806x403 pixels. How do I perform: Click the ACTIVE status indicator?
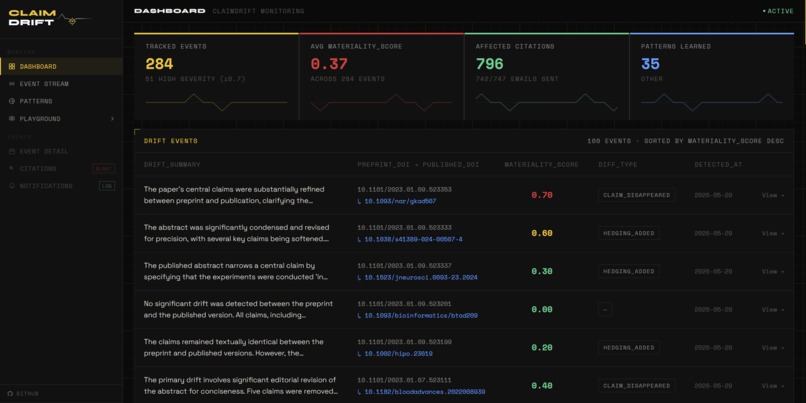[778, 11]
